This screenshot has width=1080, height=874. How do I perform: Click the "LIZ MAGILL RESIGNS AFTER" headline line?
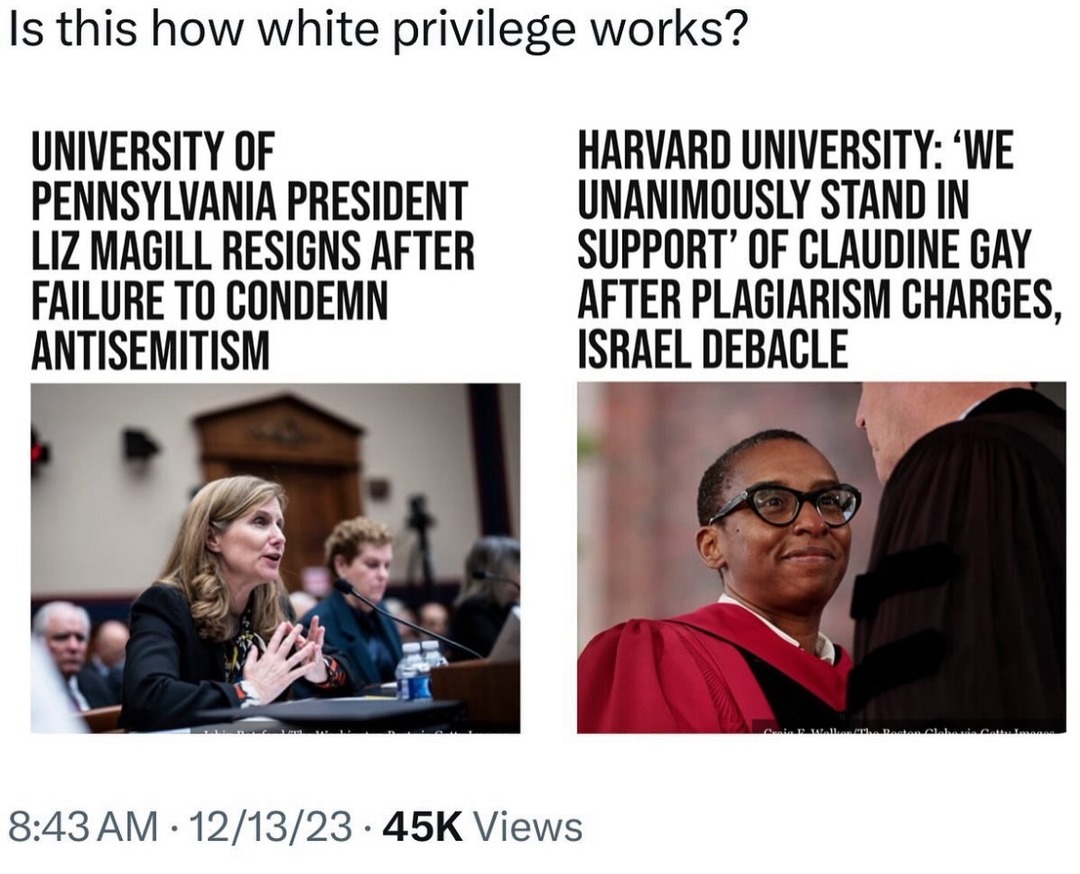[x=252, y=252]
